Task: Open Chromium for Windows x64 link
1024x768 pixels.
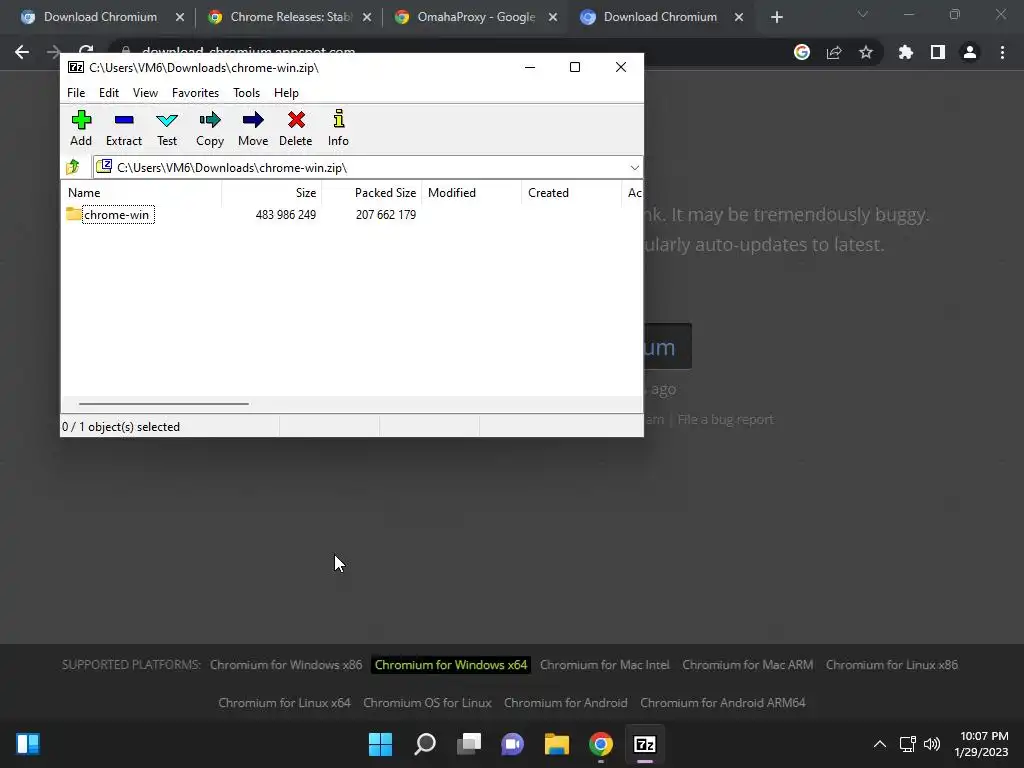Action: [451, 665]
